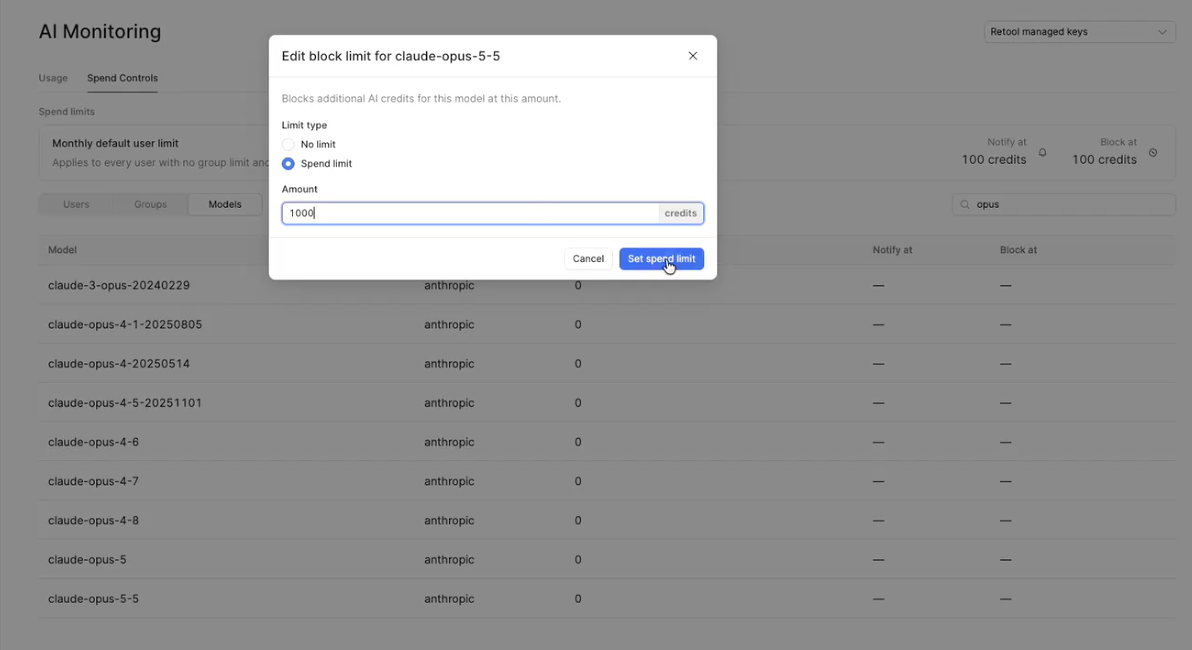Click the claude-opus-4-1-20250805 model name

coord(125,325)
